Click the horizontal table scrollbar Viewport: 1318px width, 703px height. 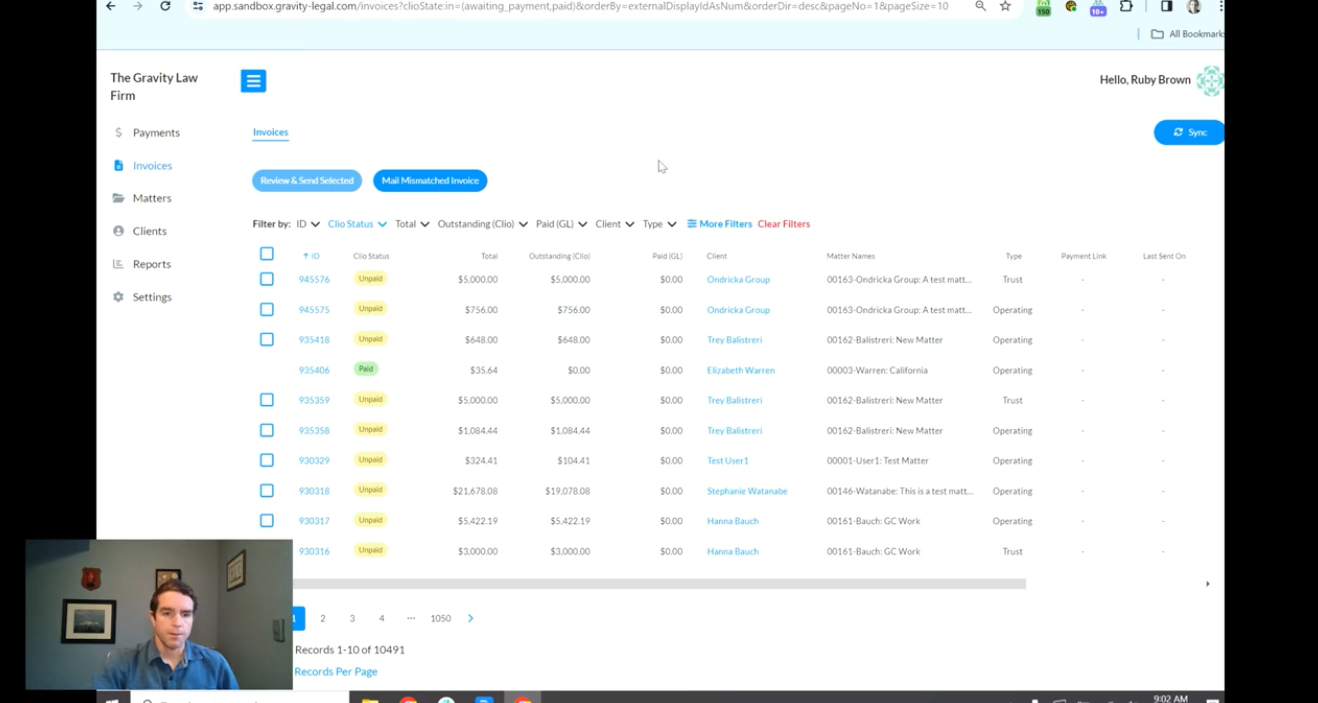(659, 584)
